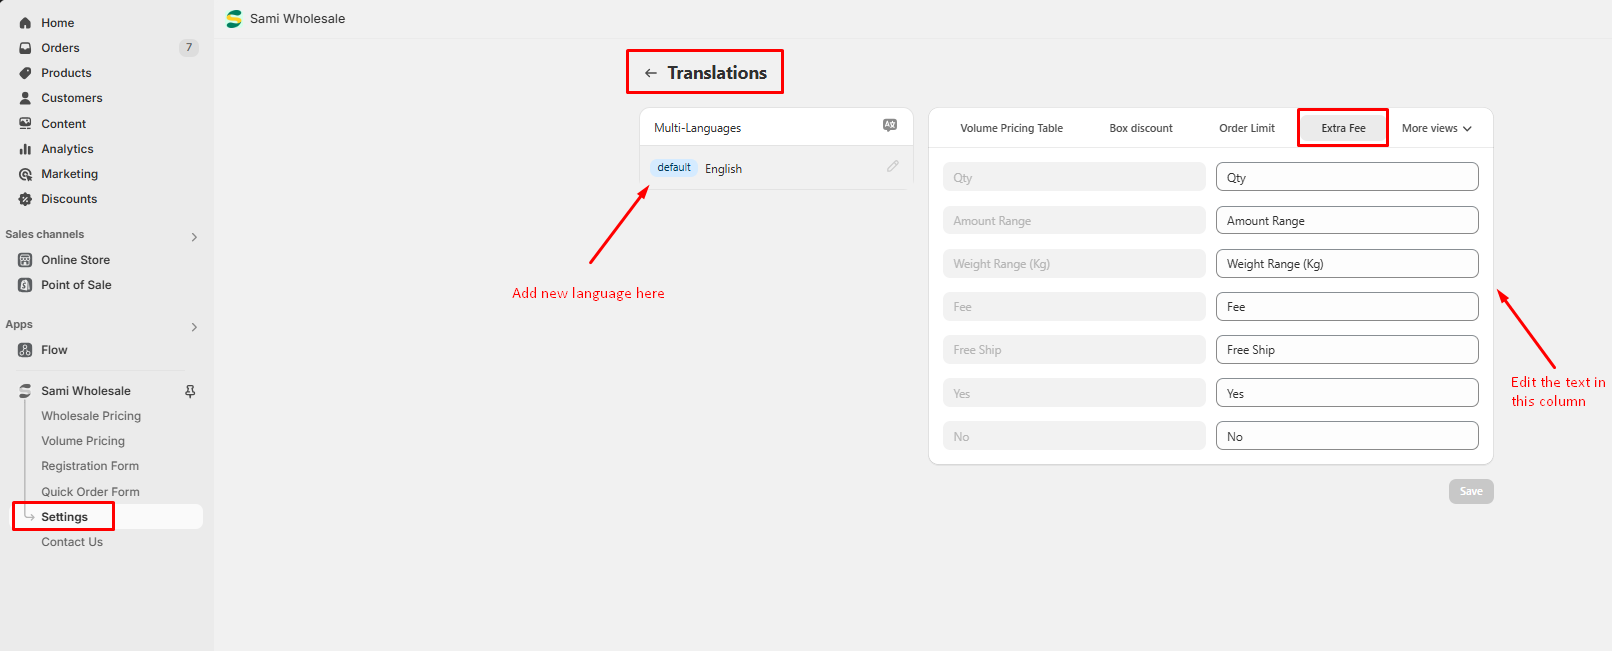1612x651 pixels.
Task: Click the pencil edit icon for English
Action: pyautogui.click(x=892, y=167)
